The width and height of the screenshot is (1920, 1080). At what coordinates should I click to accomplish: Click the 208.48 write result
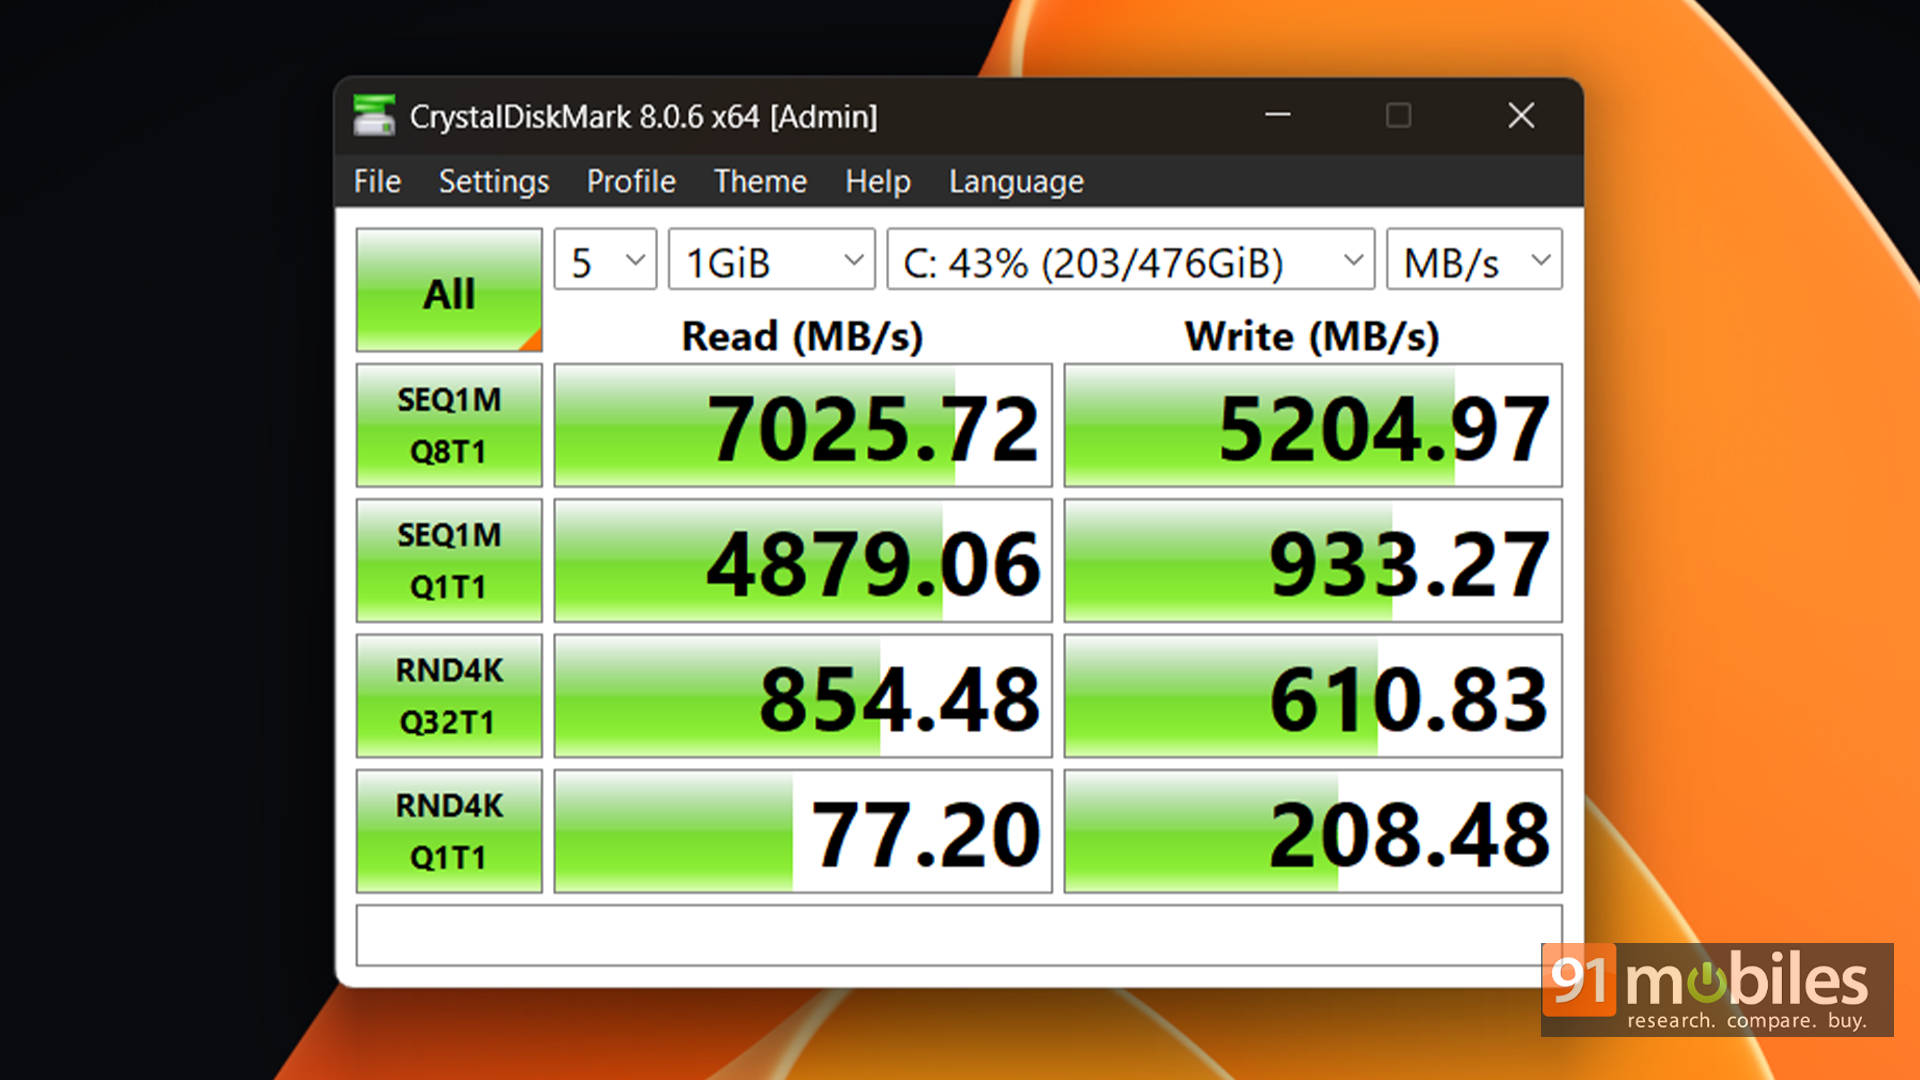point(1313,830)
